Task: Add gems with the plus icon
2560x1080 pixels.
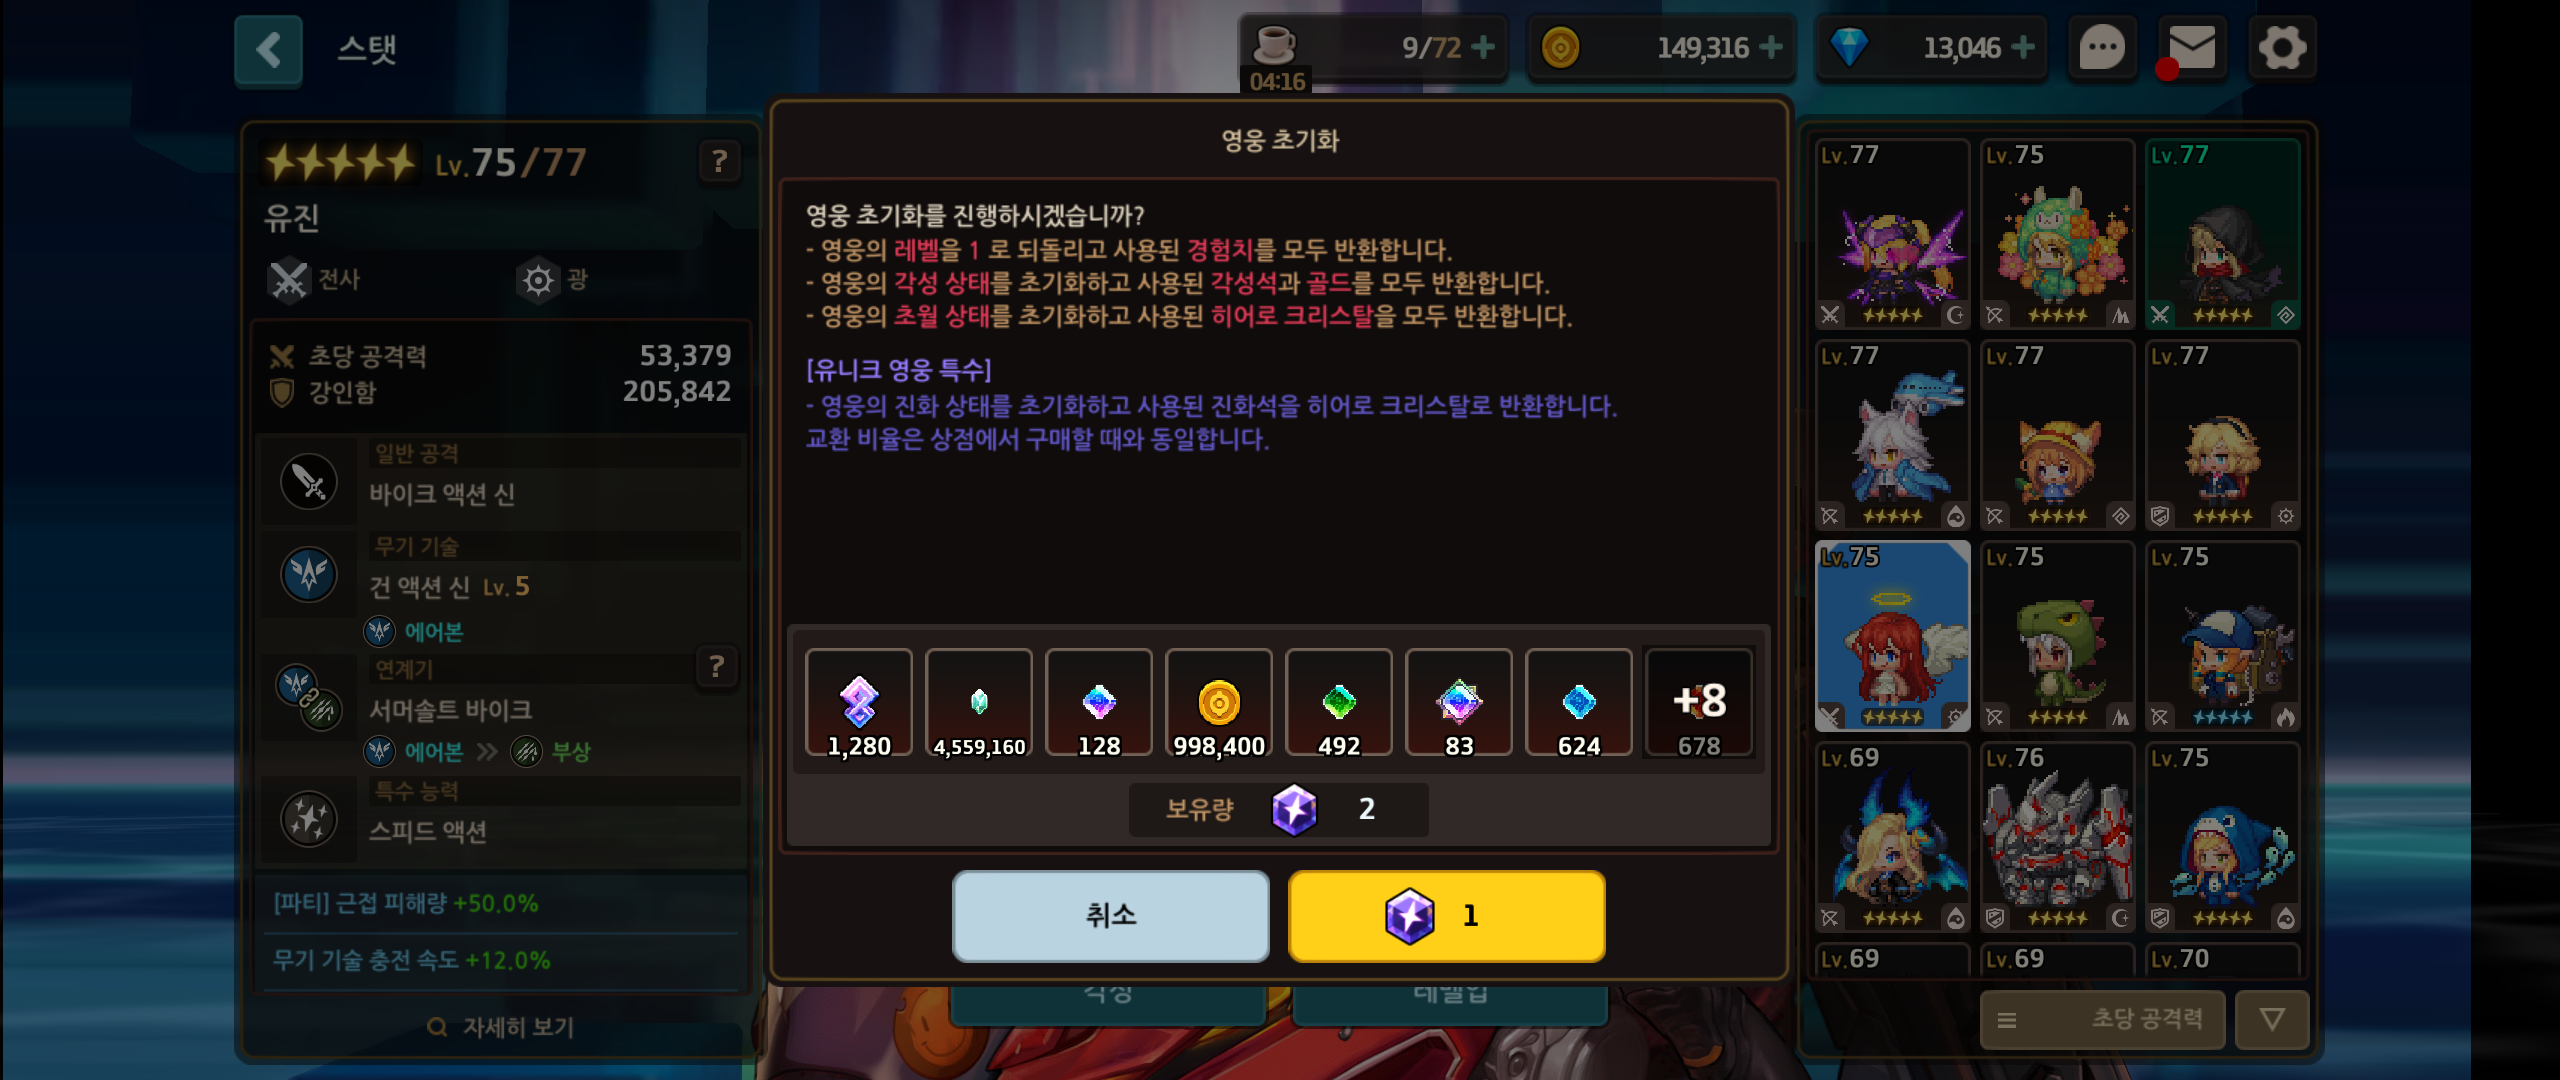Action: pos(2022,47)
